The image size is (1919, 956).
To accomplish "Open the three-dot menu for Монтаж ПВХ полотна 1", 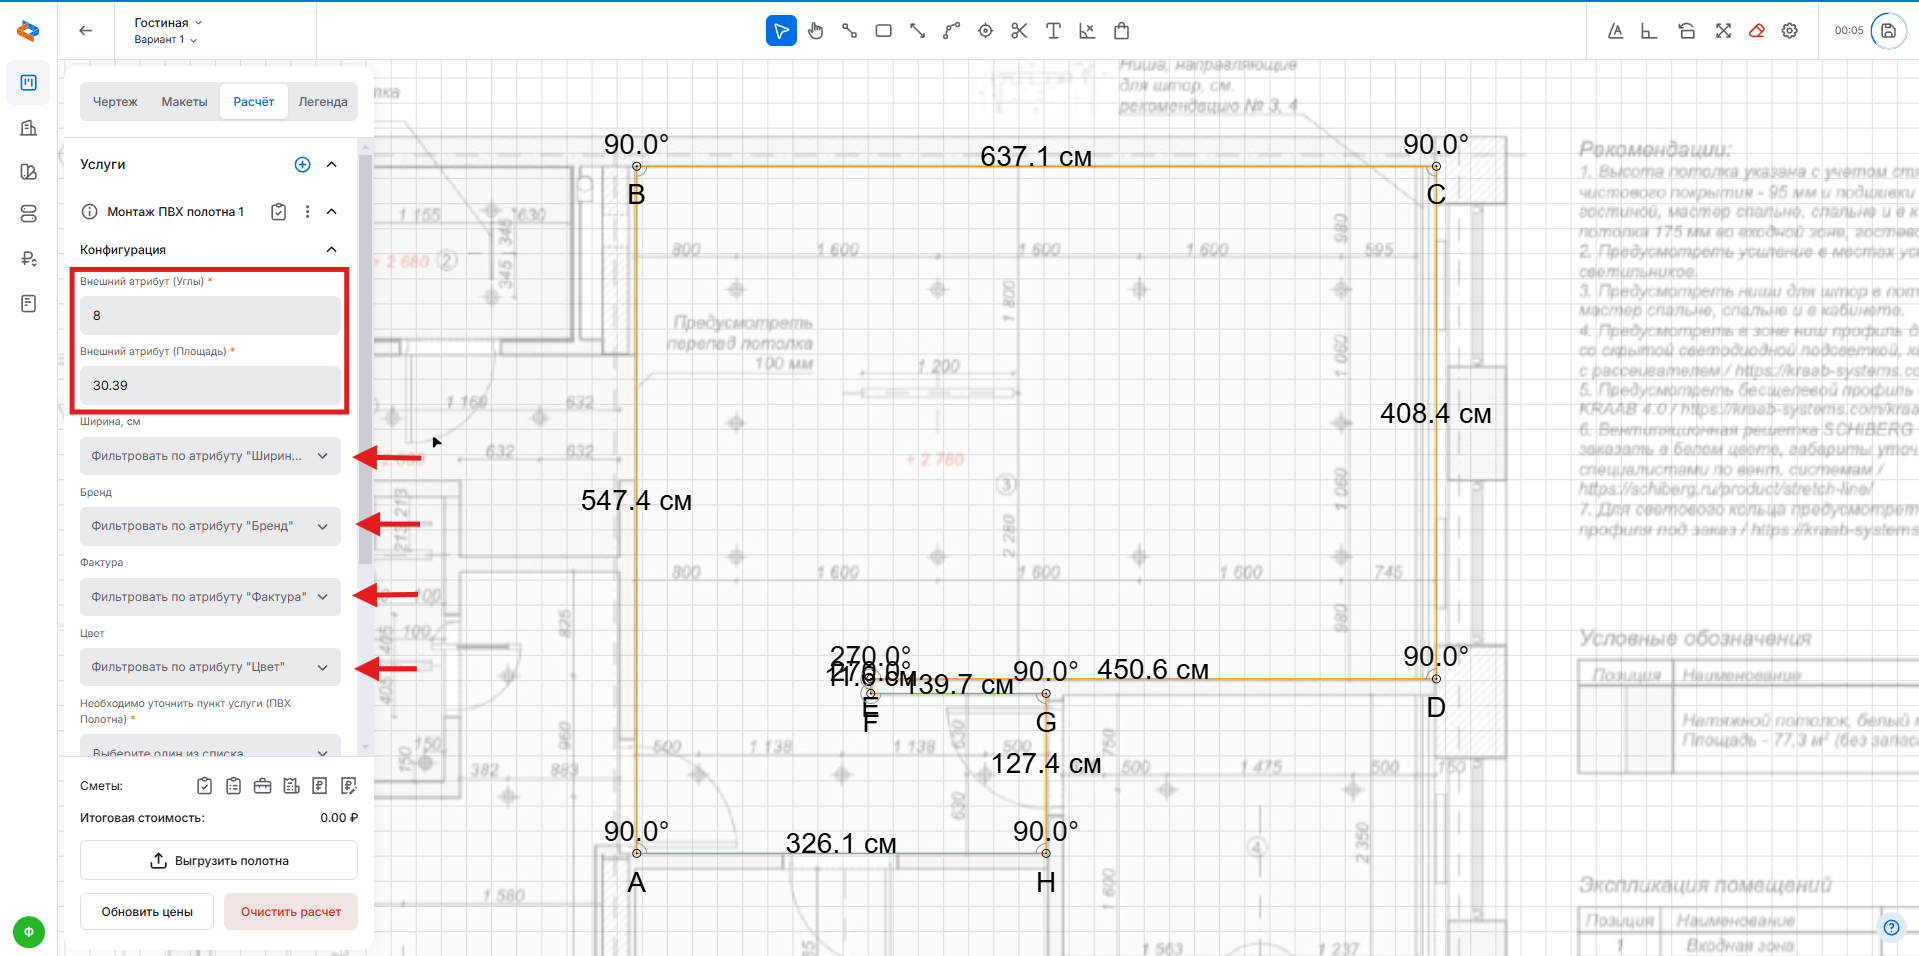I will tap(307, 212).
